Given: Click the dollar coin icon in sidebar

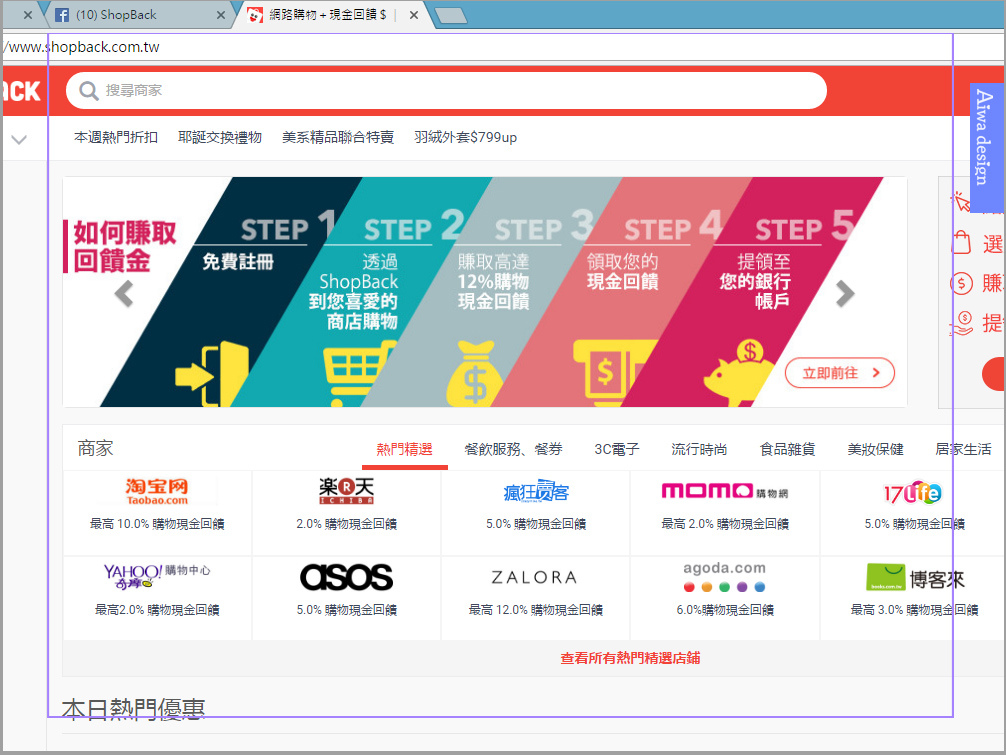Looking at the screenshot, I should pos(961,283).
